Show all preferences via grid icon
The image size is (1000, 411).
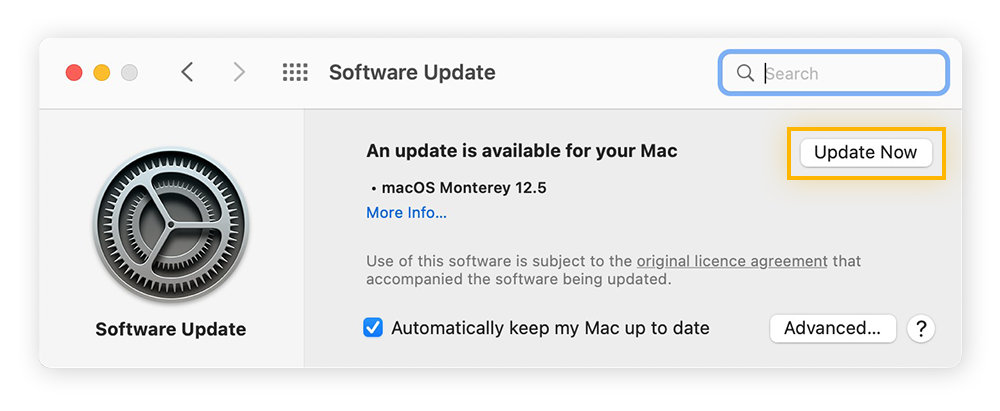click(x=295, y=72)
